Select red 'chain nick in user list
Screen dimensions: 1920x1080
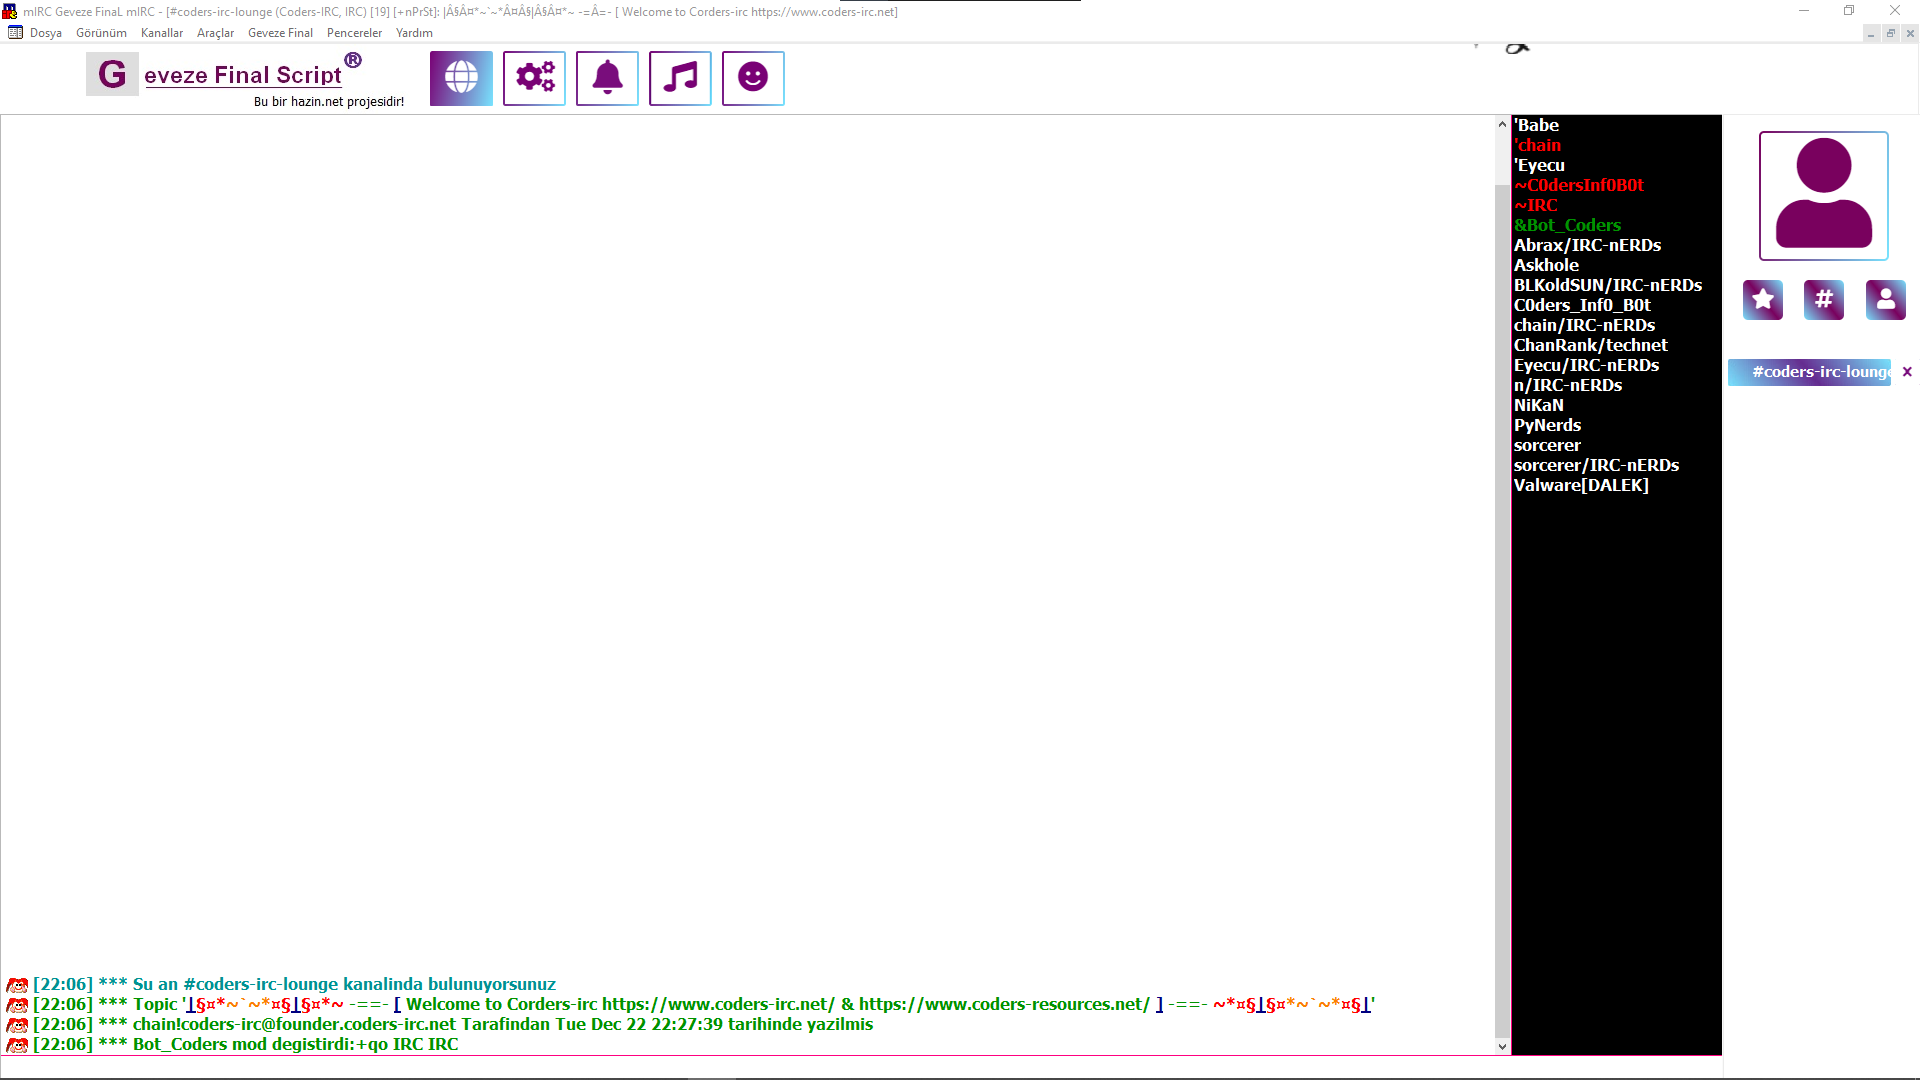click(1537, 145)
